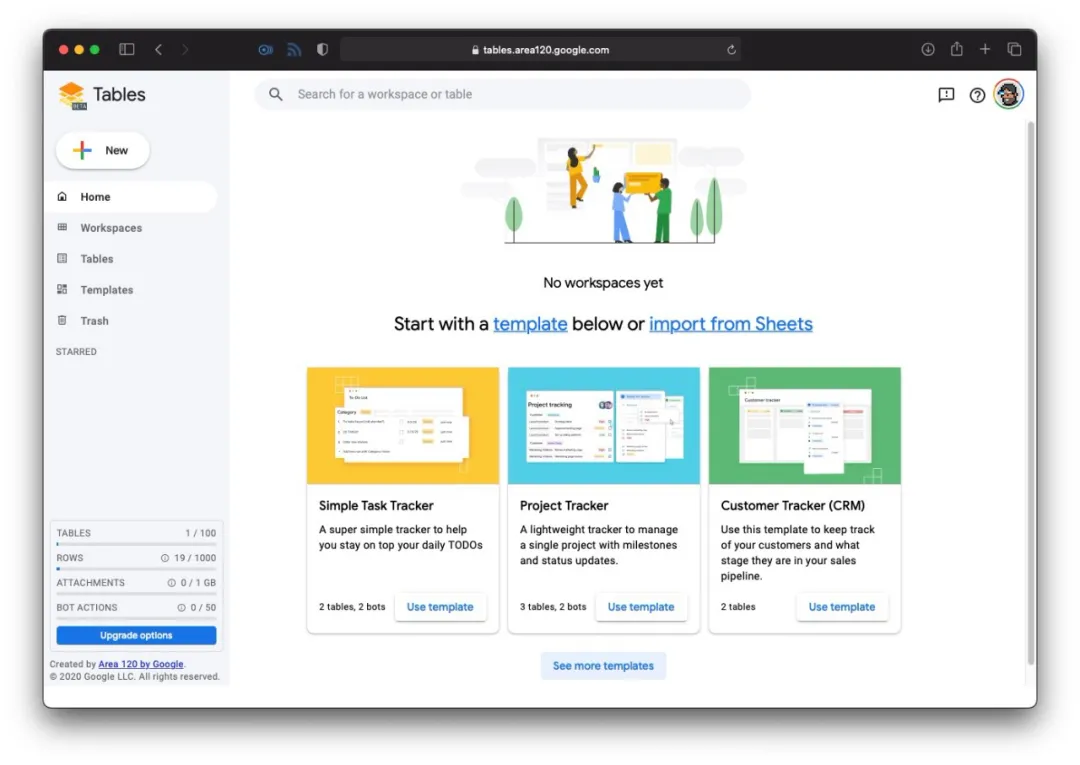1080x765 pixels.
Task: Click the page vertical scrollbar
Action: pos(1031,392)
